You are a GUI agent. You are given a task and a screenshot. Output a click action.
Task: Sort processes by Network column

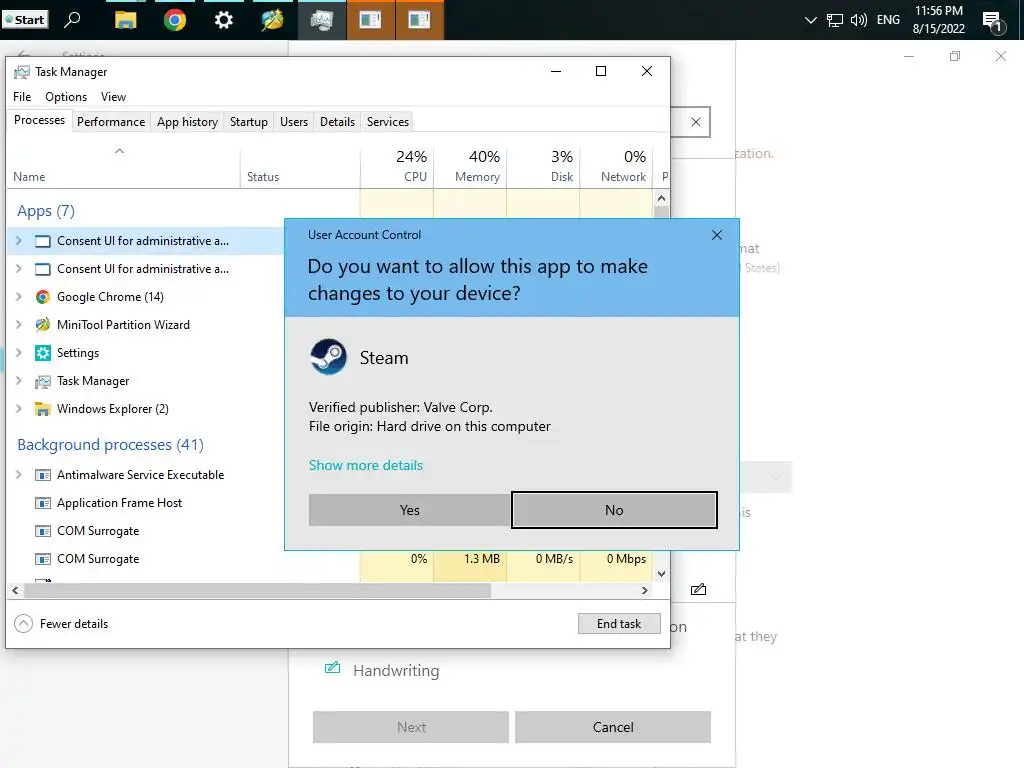click(x=616, y=167)
